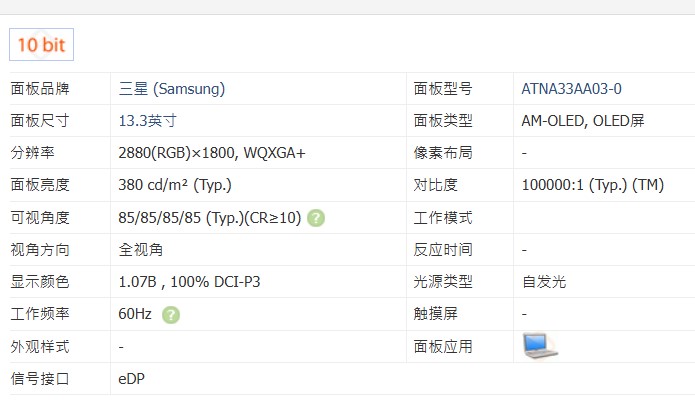Click the laptop panel application icon
This screenshot has width=695, height=407.
pyautogui.click(x=539, y=345)
